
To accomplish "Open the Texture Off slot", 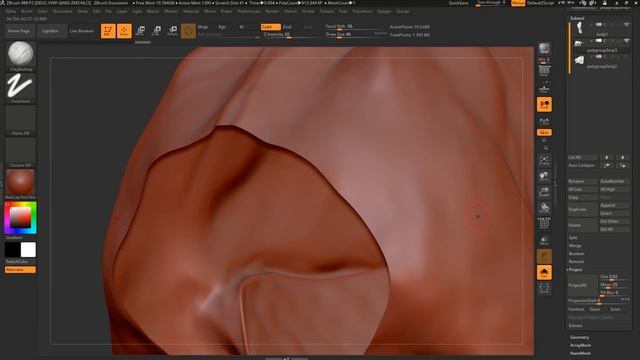I will tap(20, 152).
